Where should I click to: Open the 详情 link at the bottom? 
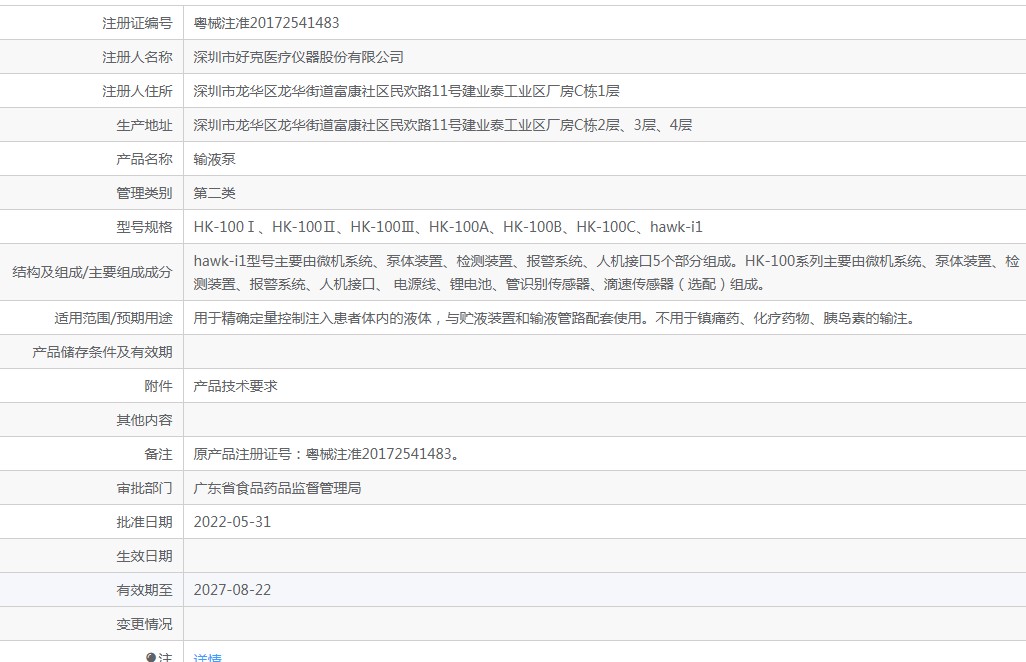207,657
